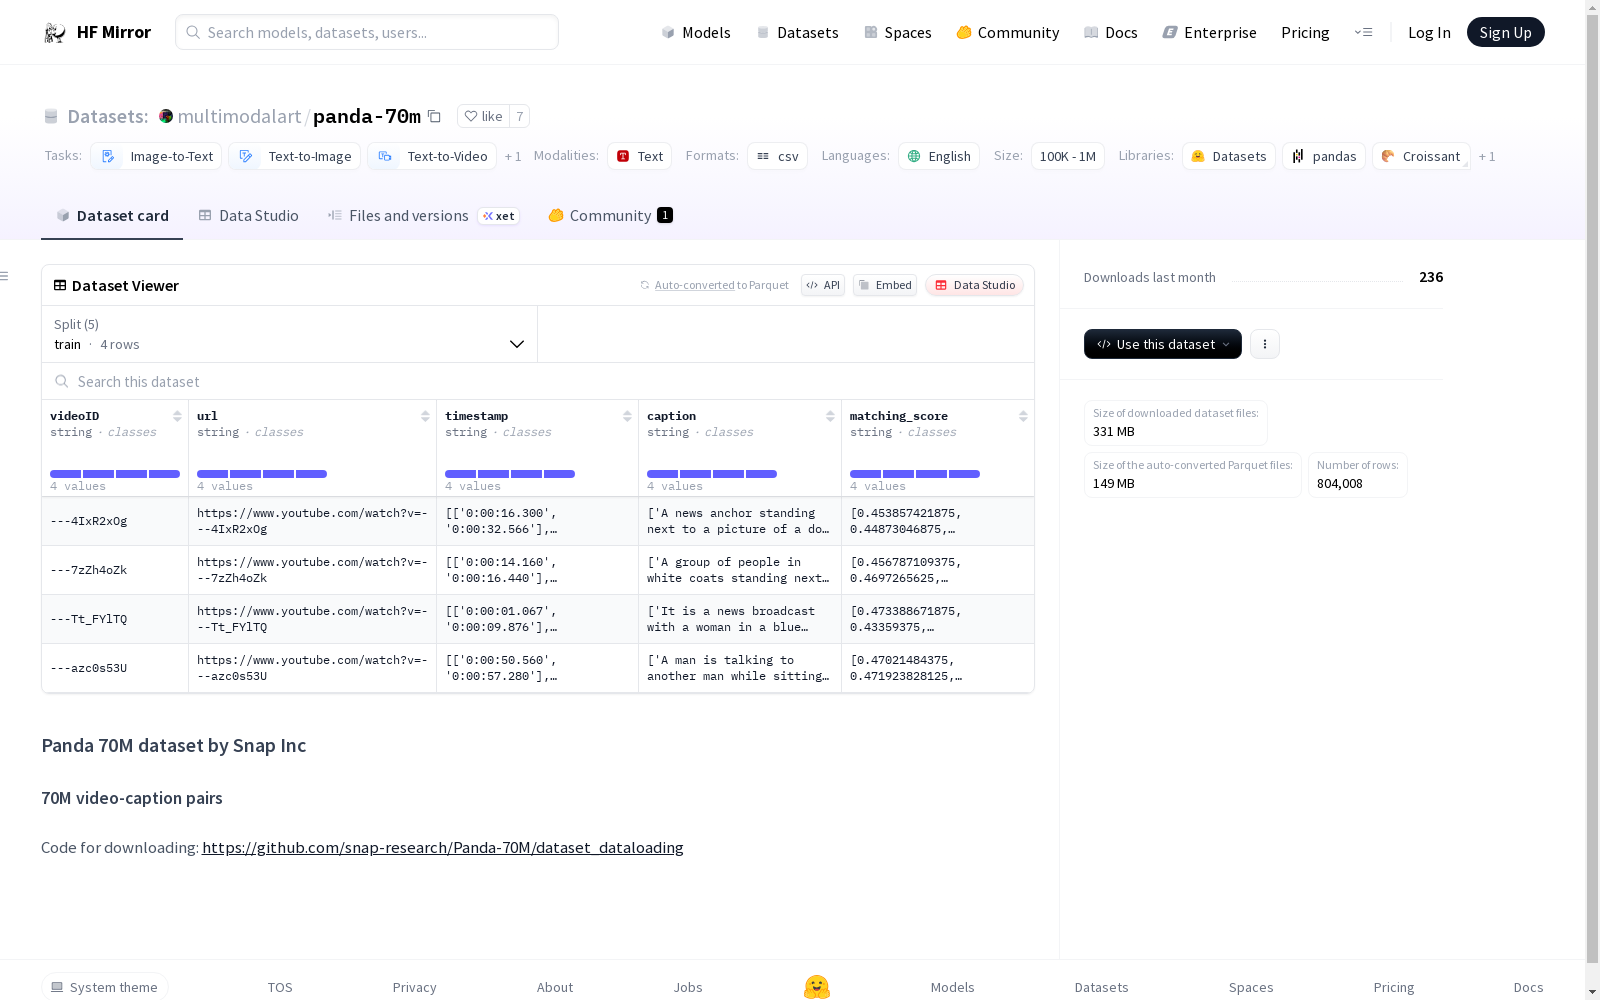The image size is (1600, 1000).
Task: Focus the Search this dataset field
Action: pyautogui.click(x=538, y=381)
